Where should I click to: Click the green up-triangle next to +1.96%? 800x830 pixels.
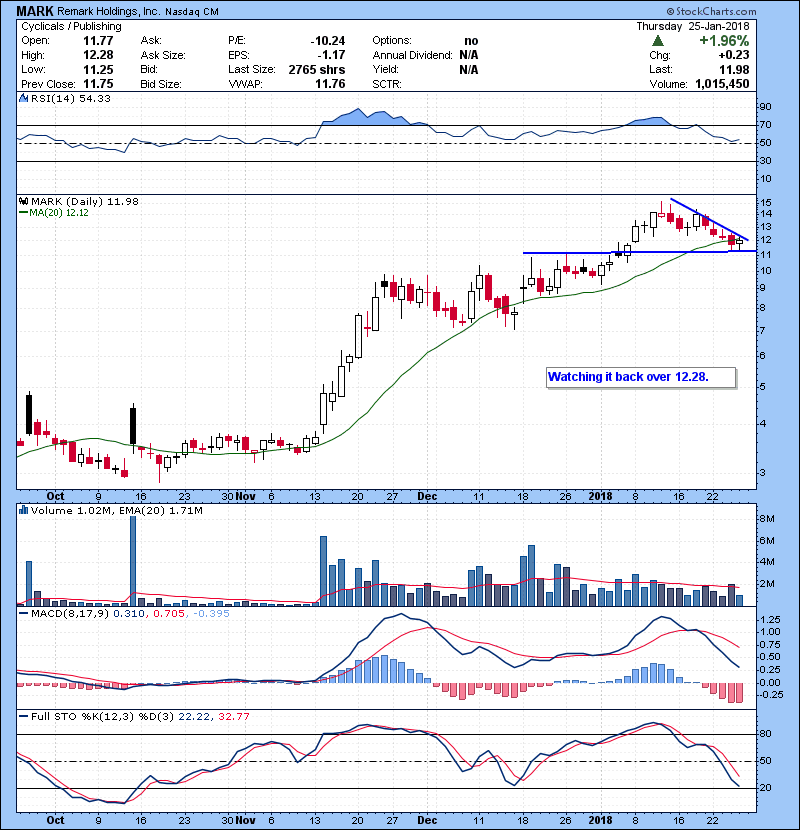658,41
